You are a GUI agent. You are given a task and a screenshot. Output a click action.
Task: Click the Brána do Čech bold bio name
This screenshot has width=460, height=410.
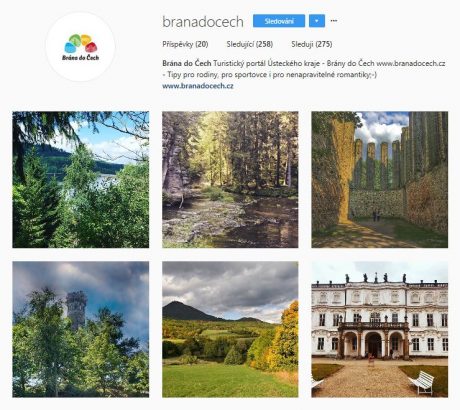click(x=187, y=63)
